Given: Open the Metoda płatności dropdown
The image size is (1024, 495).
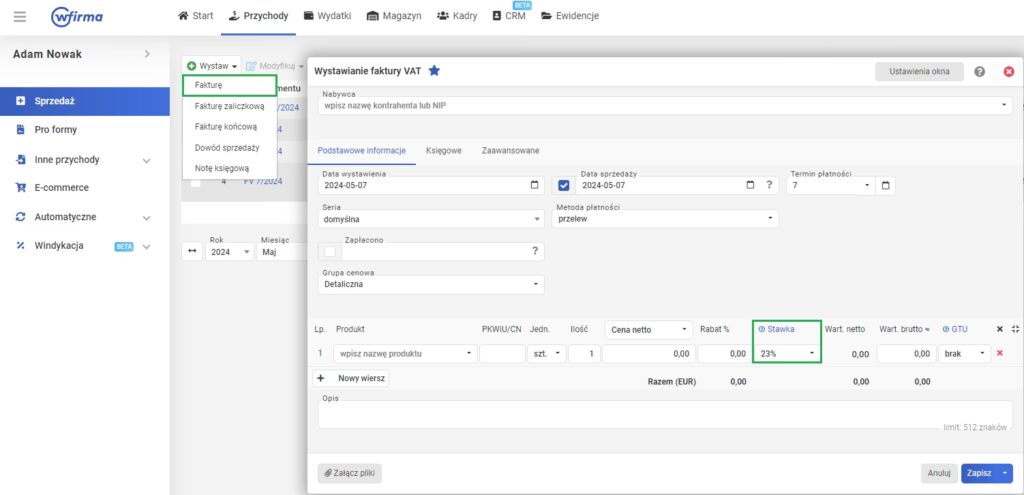Looking at the screenshot, I should [664, 218].
